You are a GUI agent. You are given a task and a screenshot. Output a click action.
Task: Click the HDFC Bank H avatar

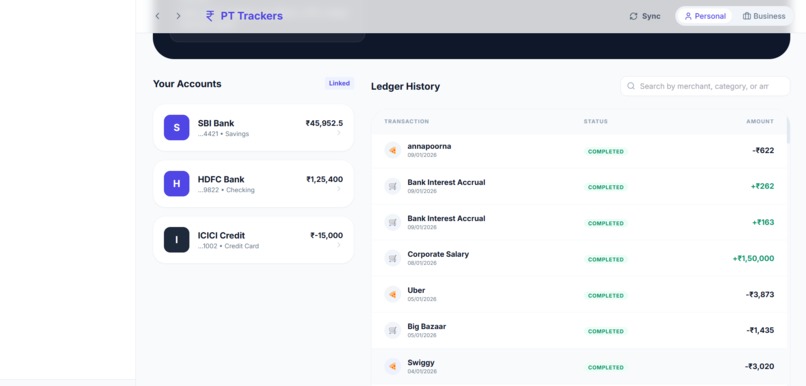click(x=177, y=183)
